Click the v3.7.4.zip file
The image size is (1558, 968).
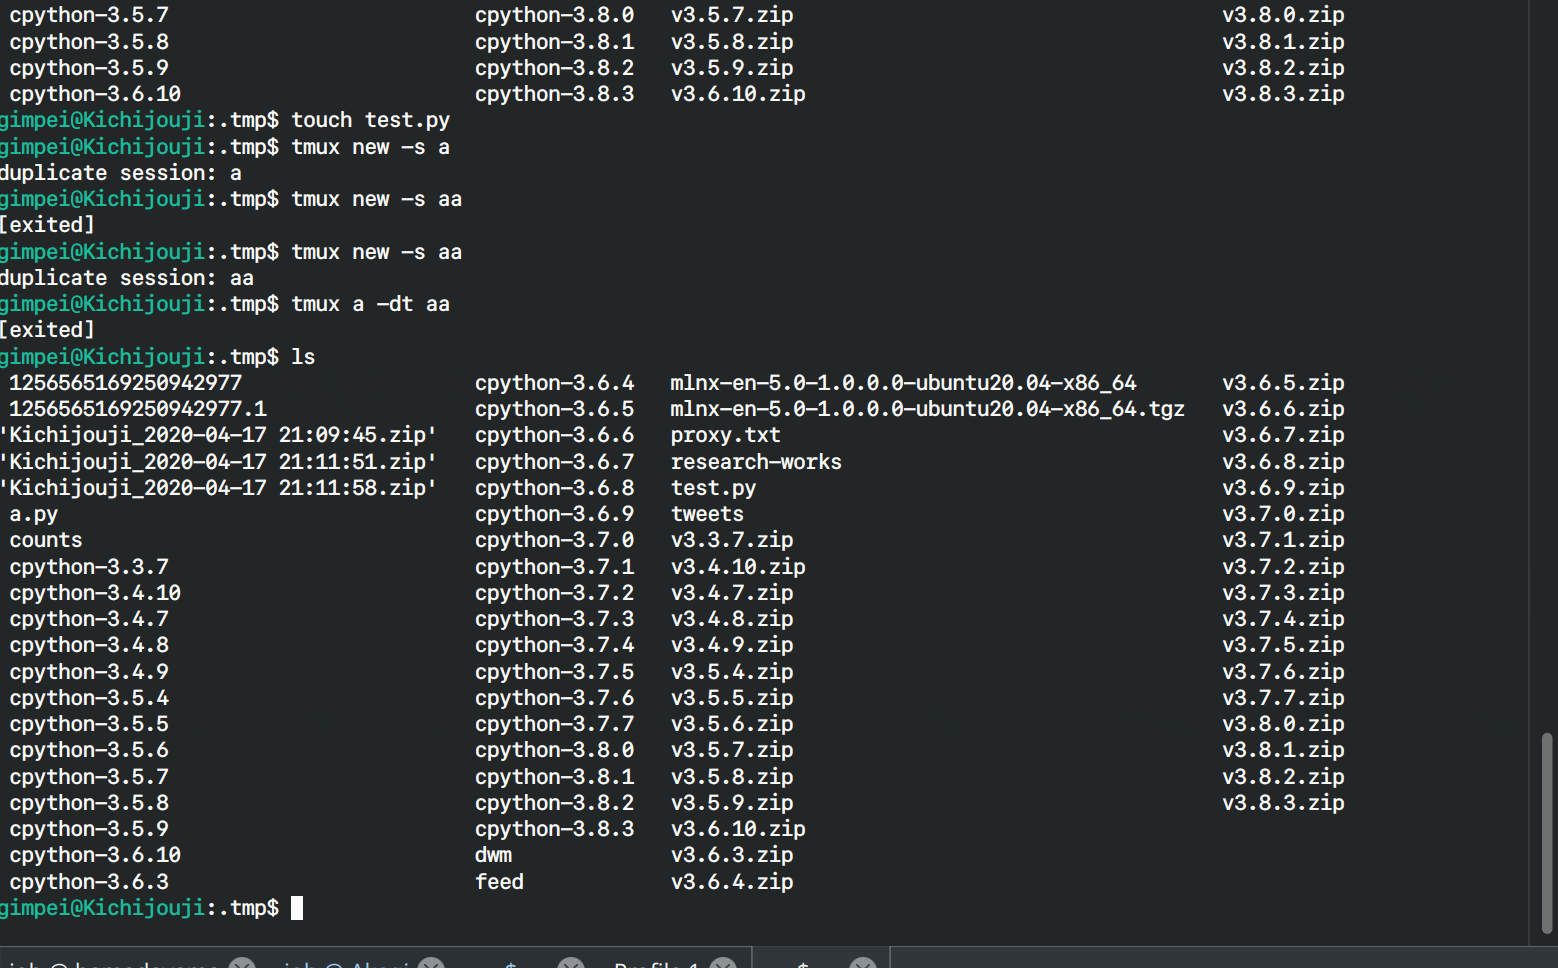click(x=1283, y=619)
